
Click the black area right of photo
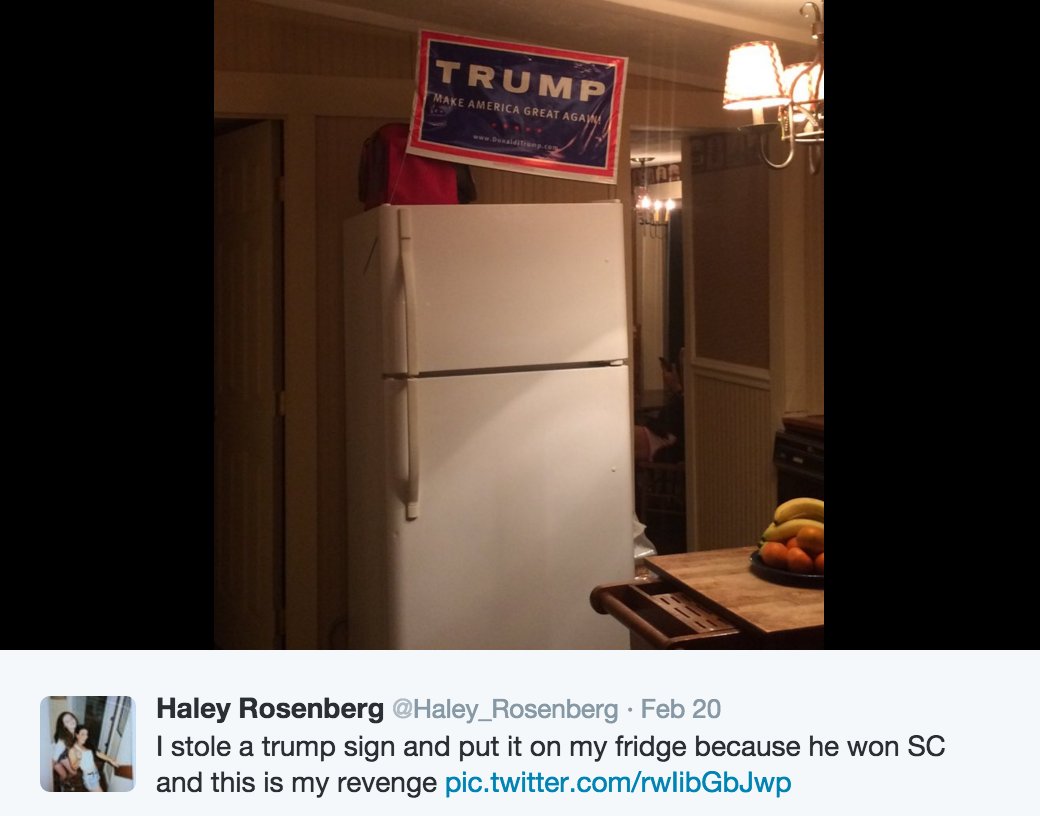pyautogui.click(x=932, y=324)
